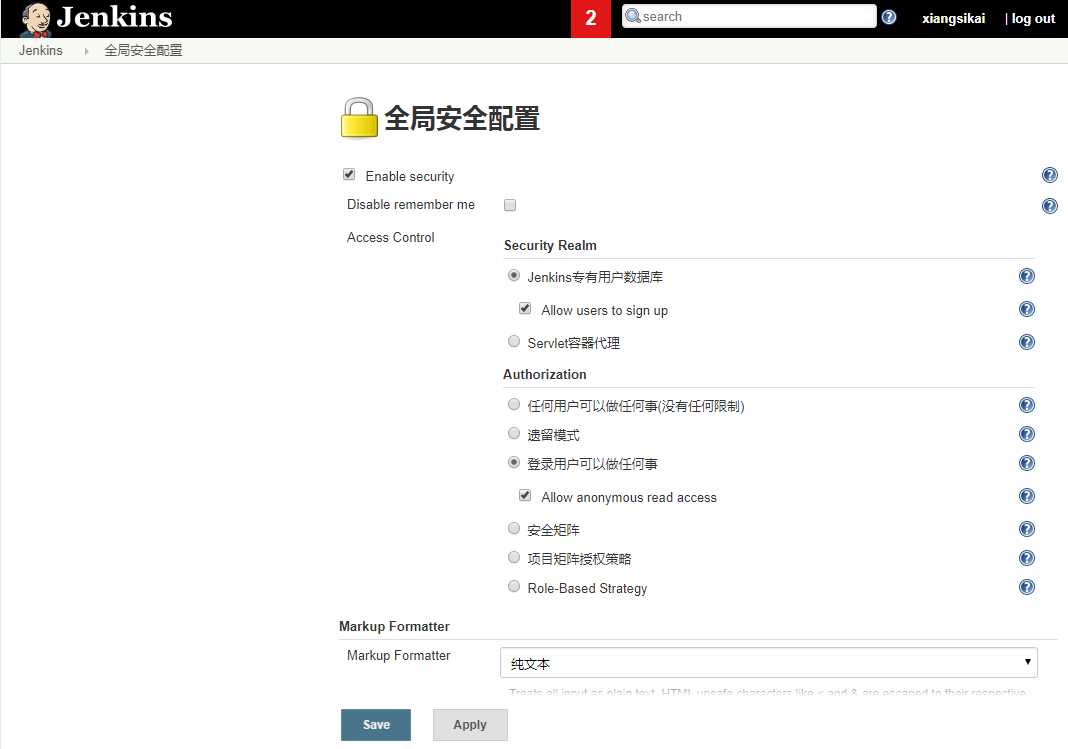Click the log out link
The image size is (1068, 749).
(x=1033, y=18)
